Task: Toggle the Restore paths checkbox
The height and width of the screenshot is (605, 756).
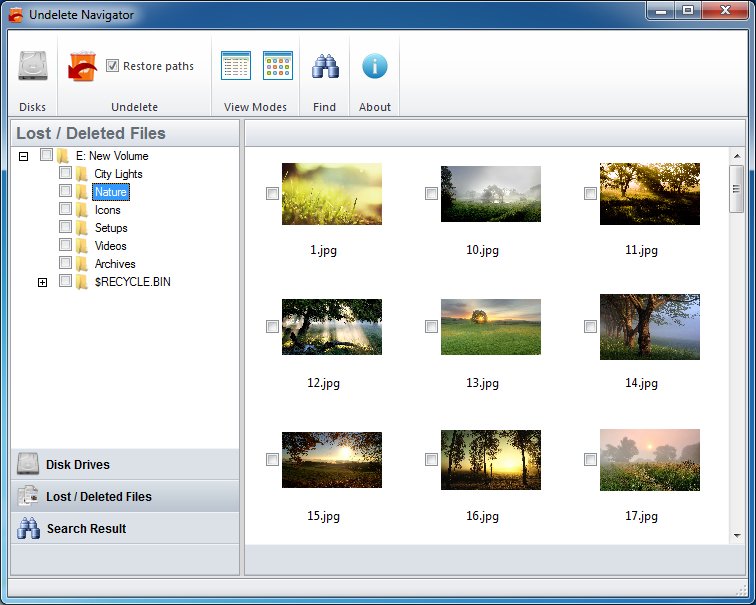Action: coord(113,66)
